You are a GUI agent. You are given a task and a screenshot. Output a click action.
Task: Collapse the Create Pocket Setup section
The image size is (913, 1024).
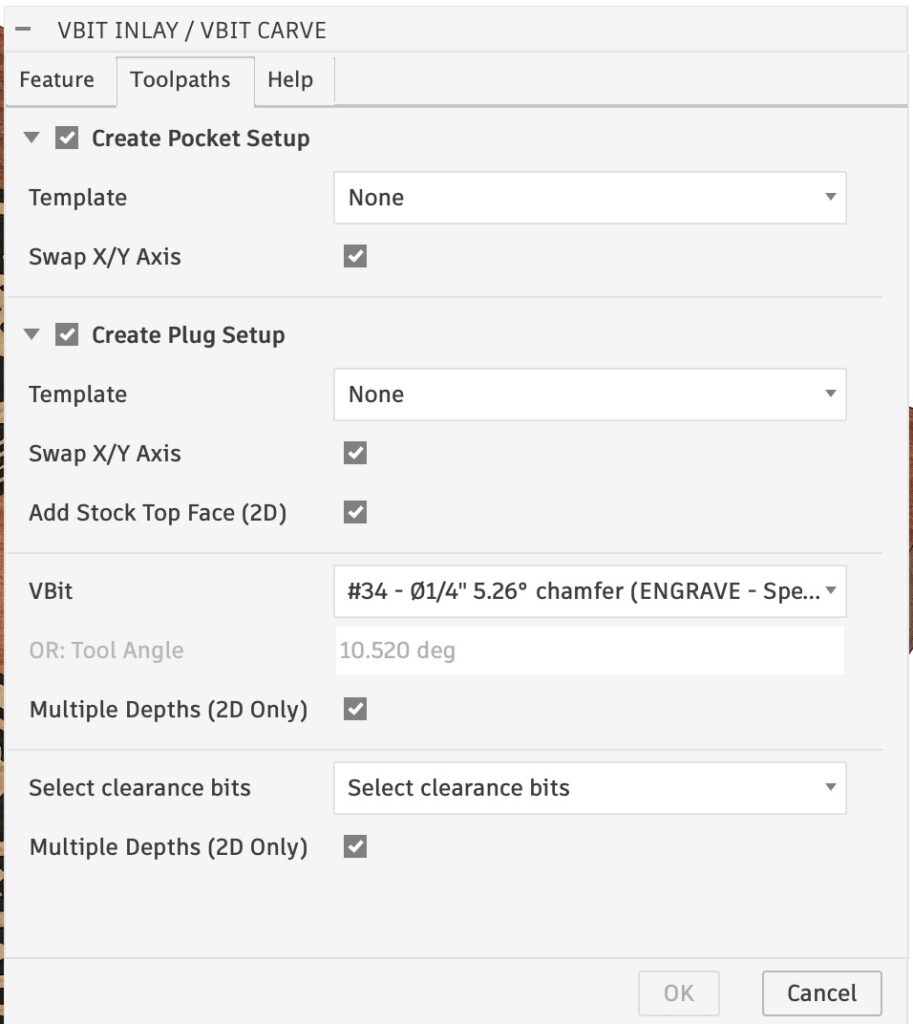tap(31, 138)
